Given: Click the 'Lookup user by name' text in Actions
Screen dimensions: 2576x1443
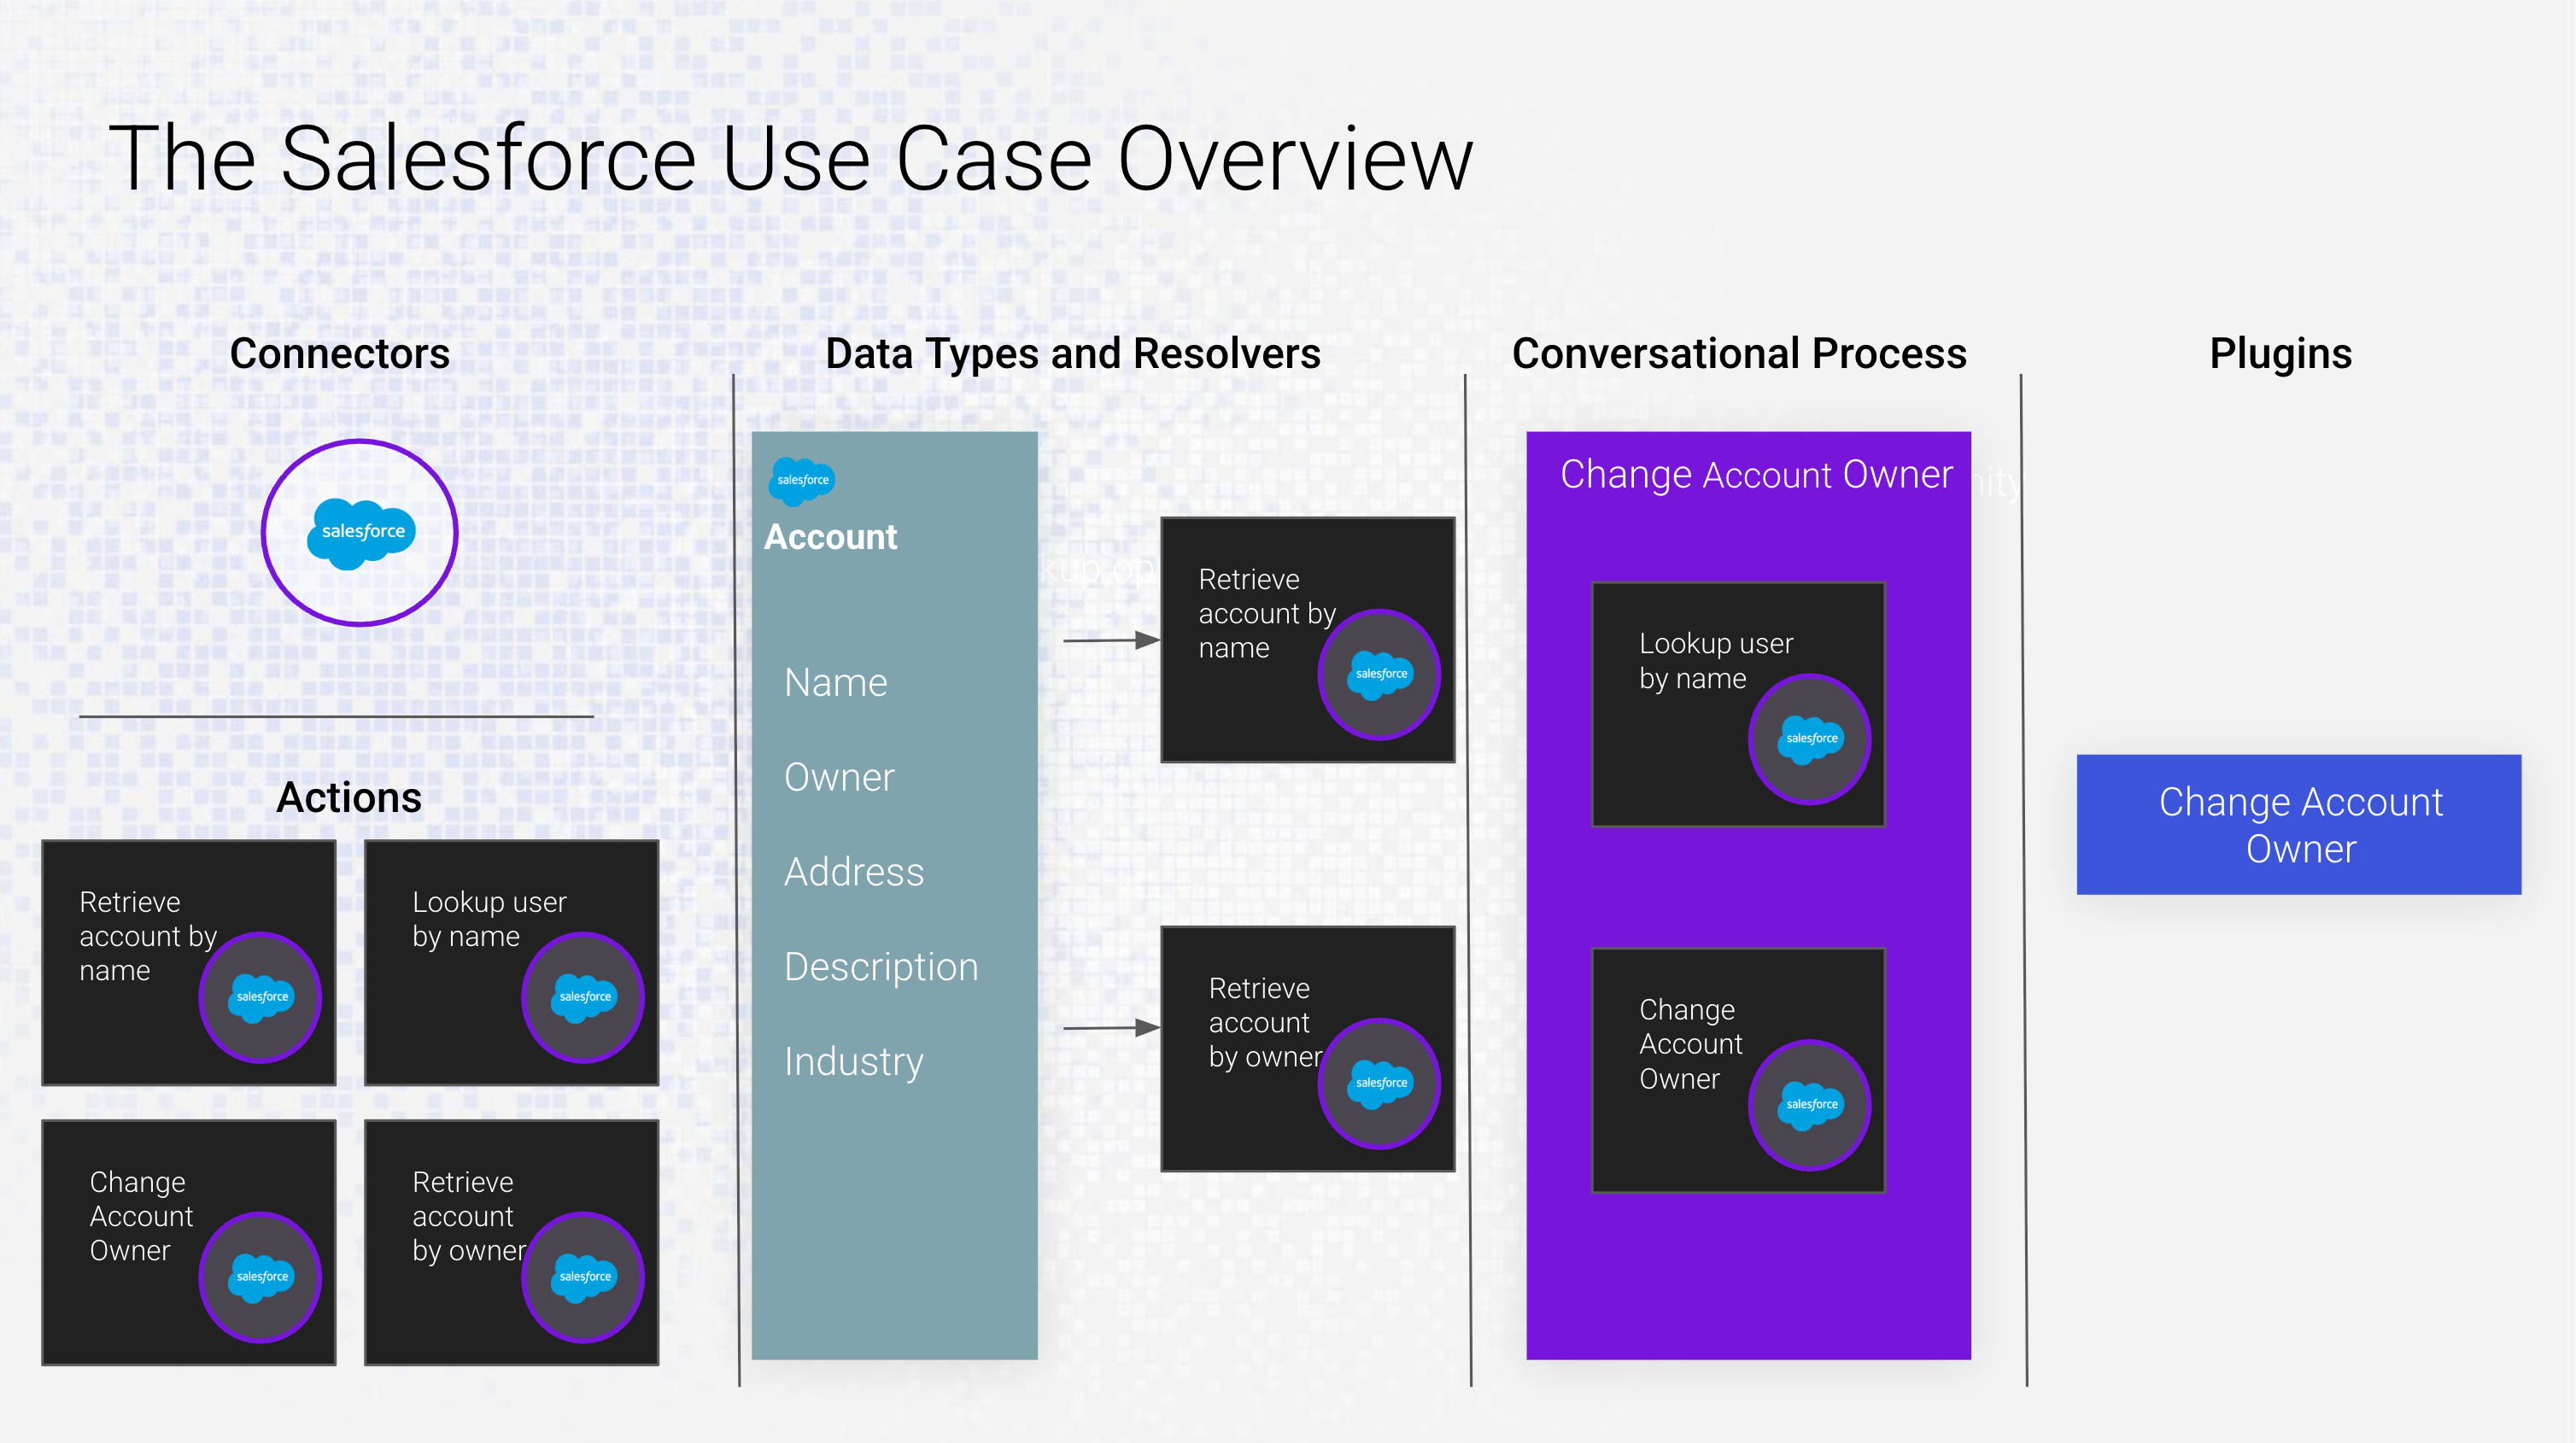Looking at the screenshot, I should tap(489, 919).
